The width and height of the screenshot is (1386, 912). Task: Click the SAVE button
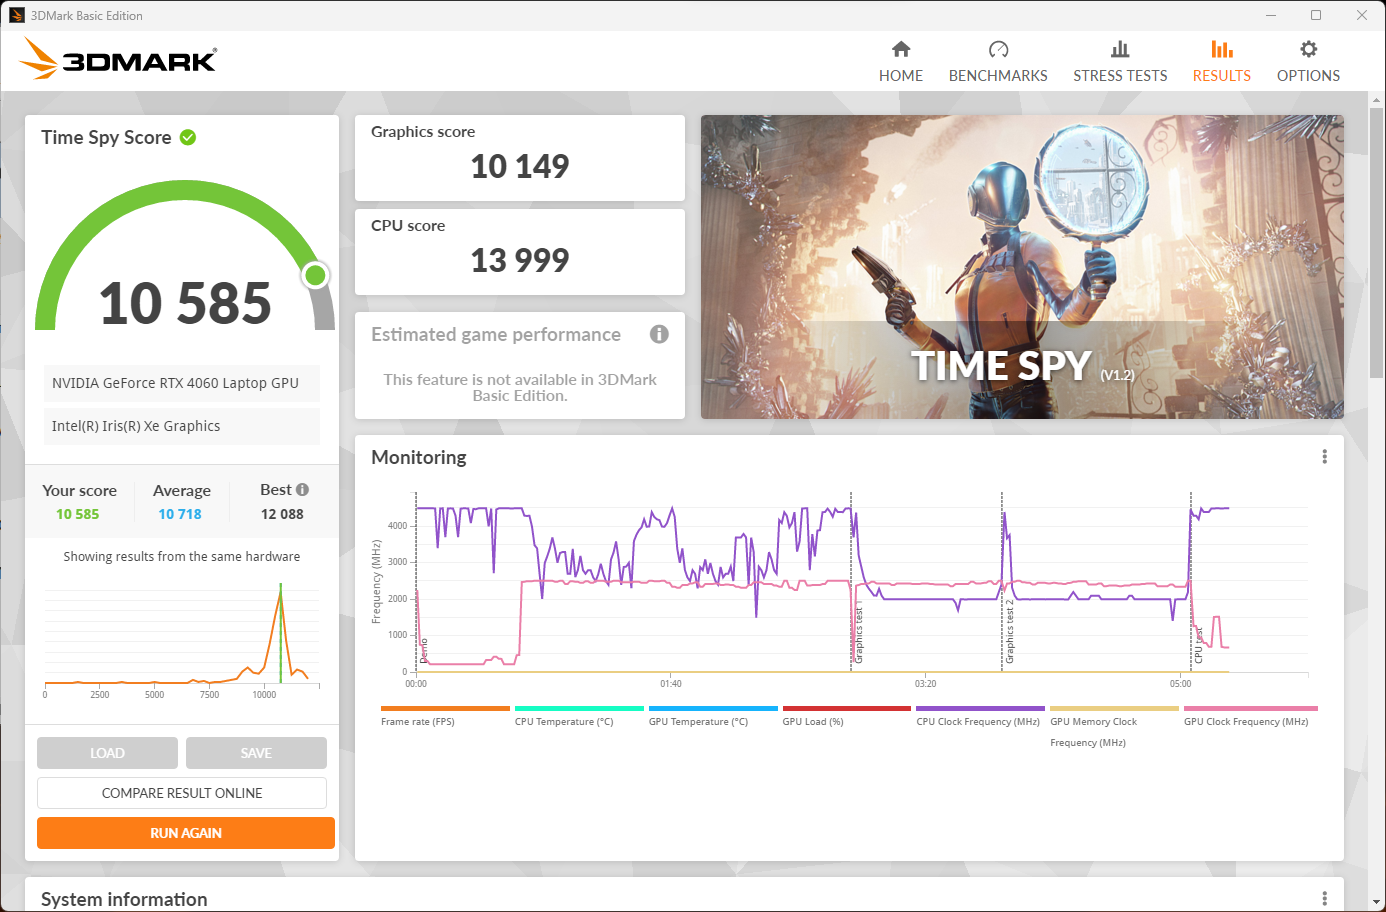256,753
